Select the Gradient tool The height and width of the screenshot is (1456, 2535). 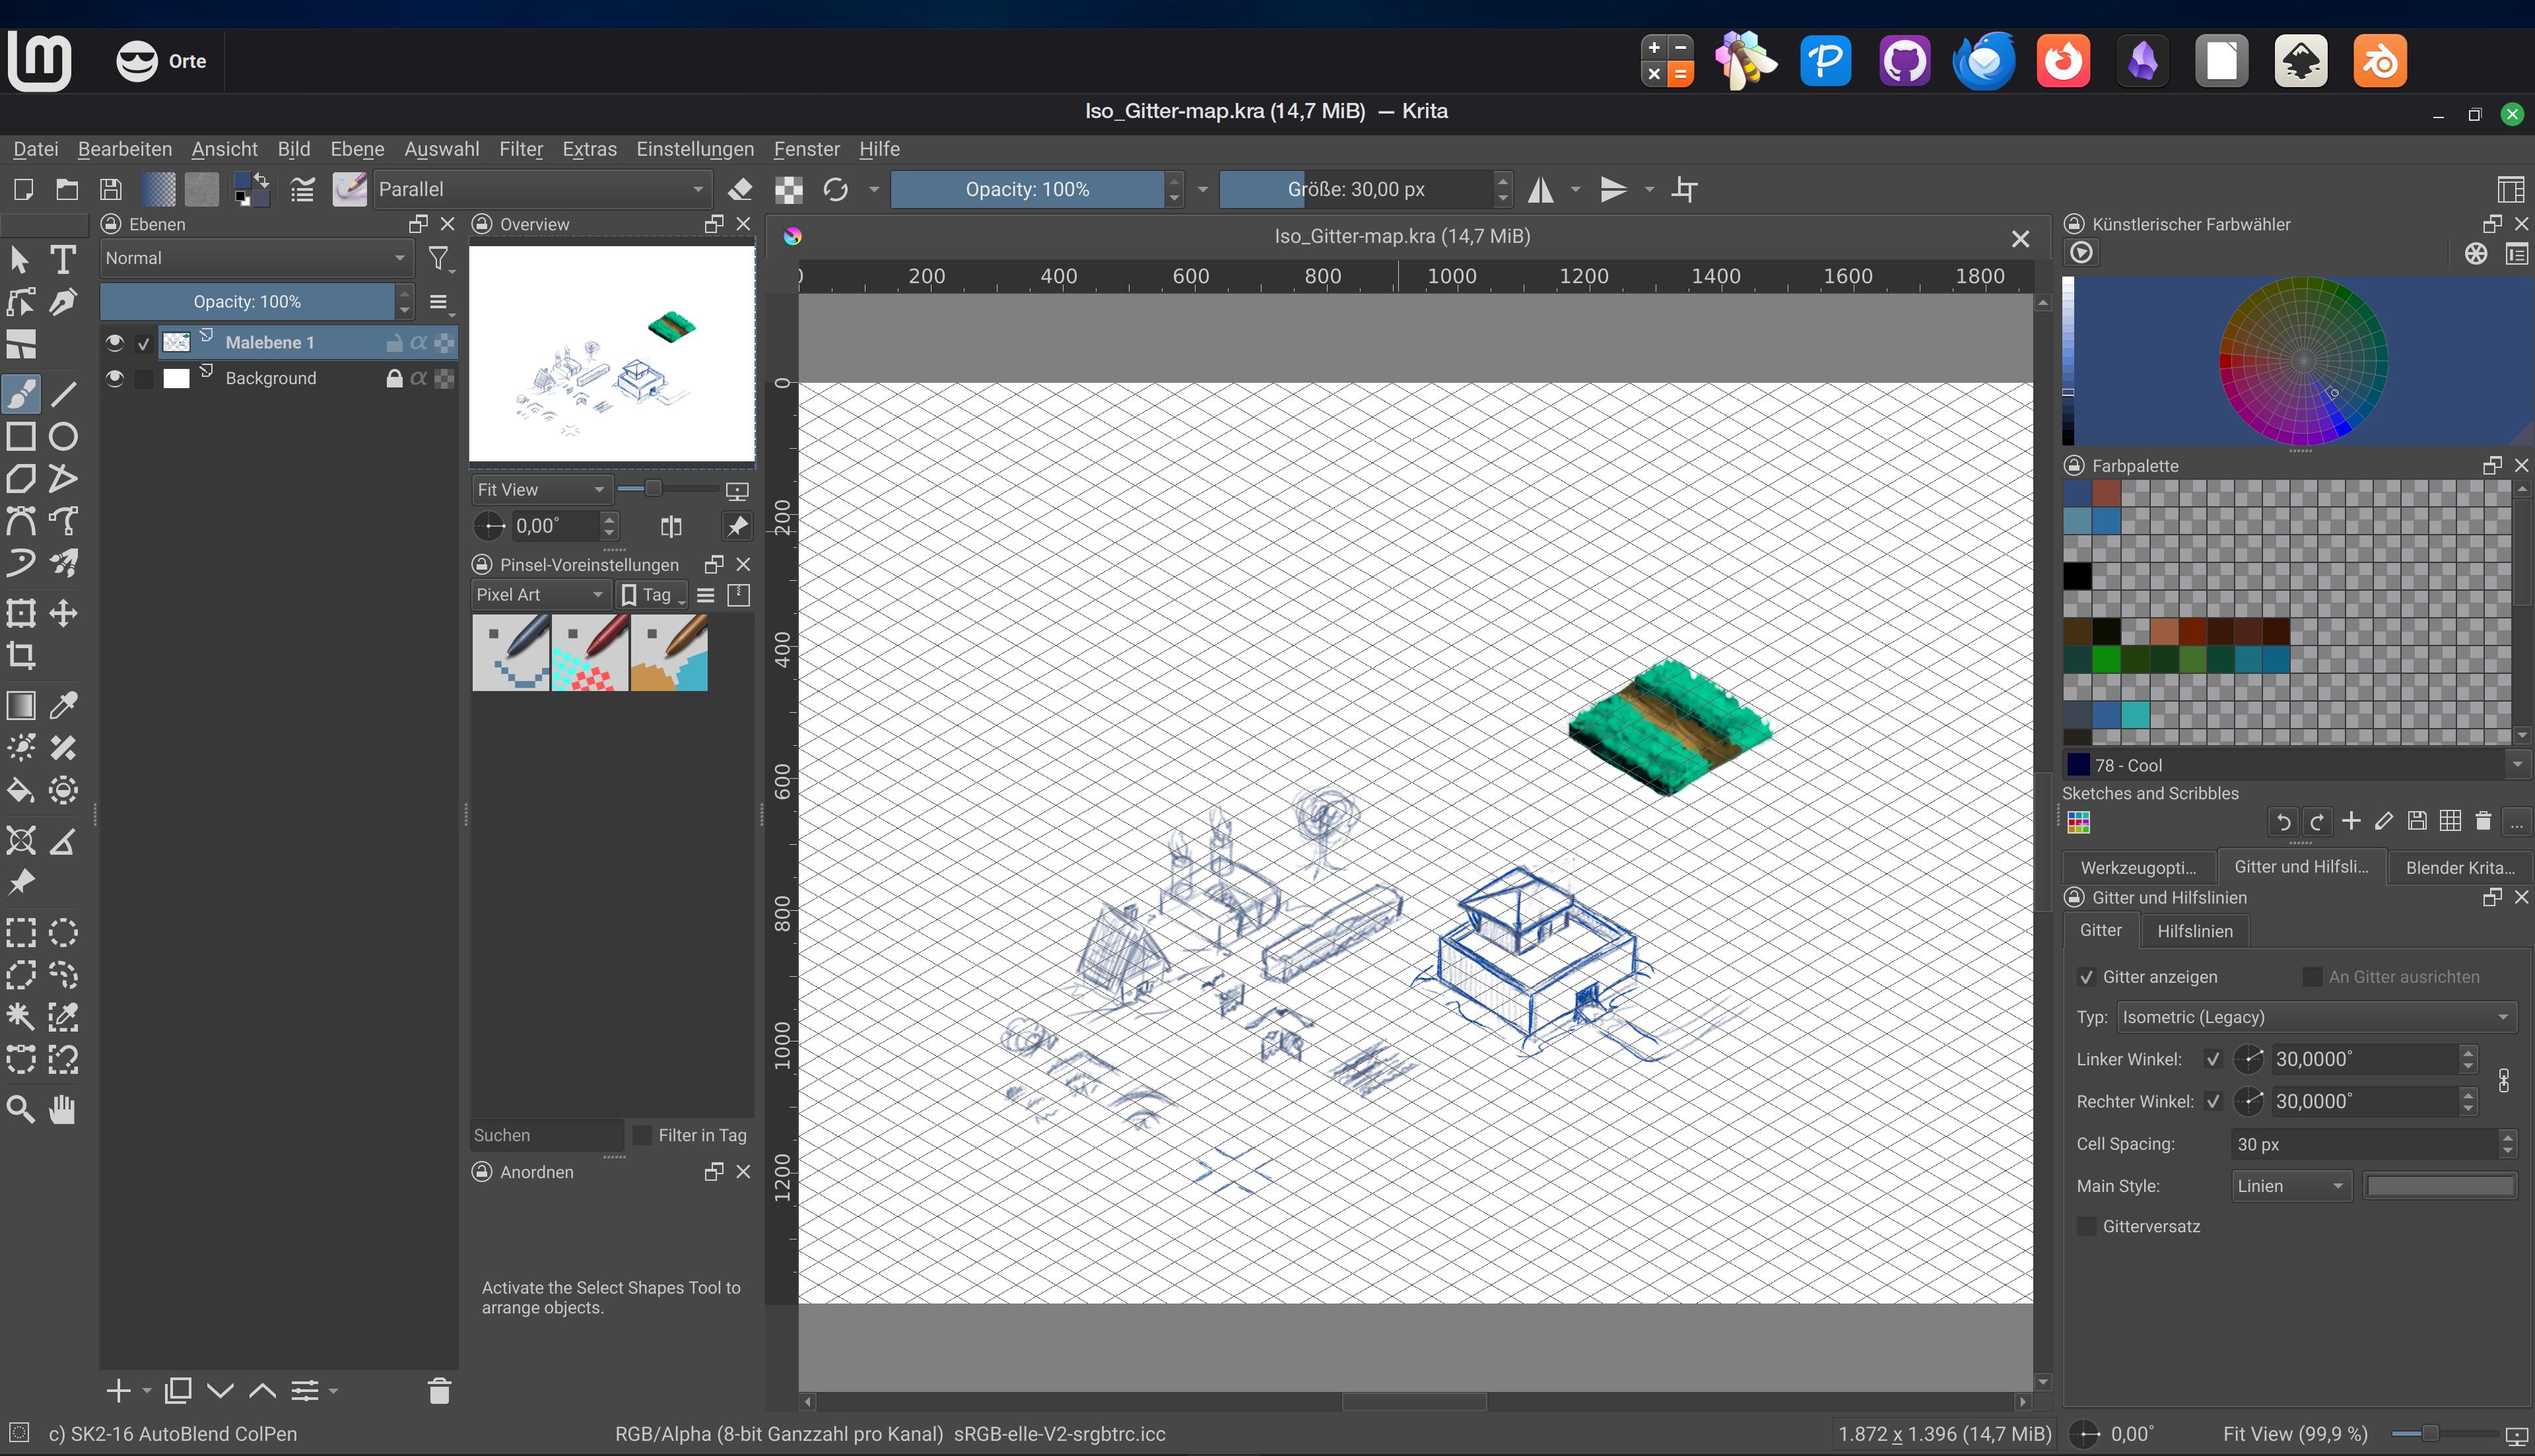click(x=21, y=706)
